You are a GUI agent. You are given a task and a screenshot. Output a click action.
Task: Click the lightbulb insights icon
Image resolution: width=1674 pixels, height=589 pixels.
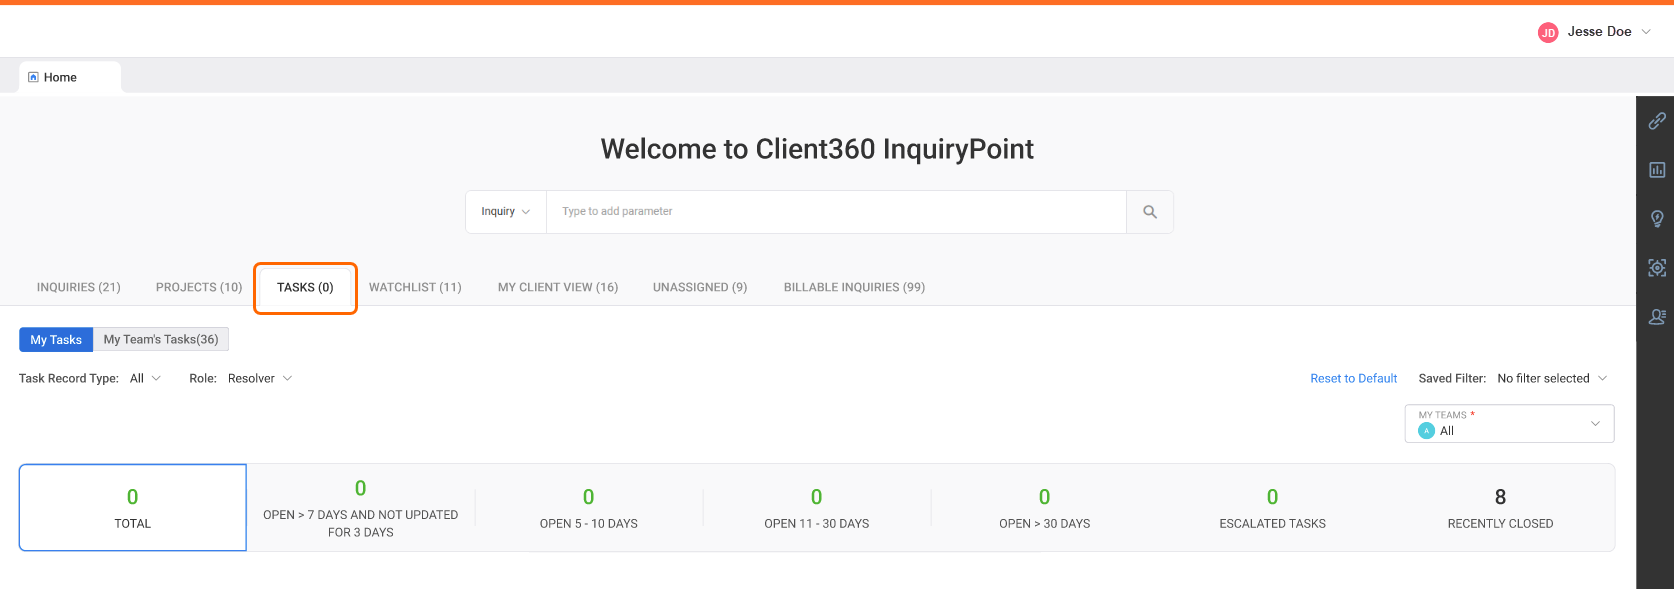coord(1657,219)
